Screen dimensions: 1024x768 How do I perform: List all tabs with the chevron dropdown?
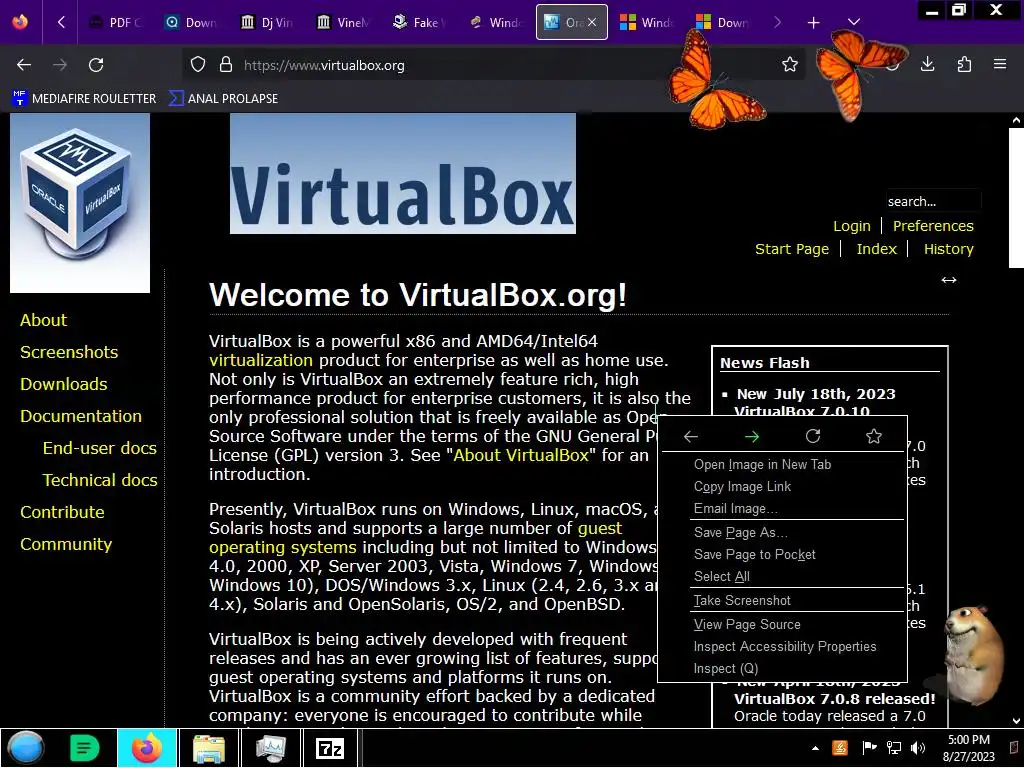[854, 22]
